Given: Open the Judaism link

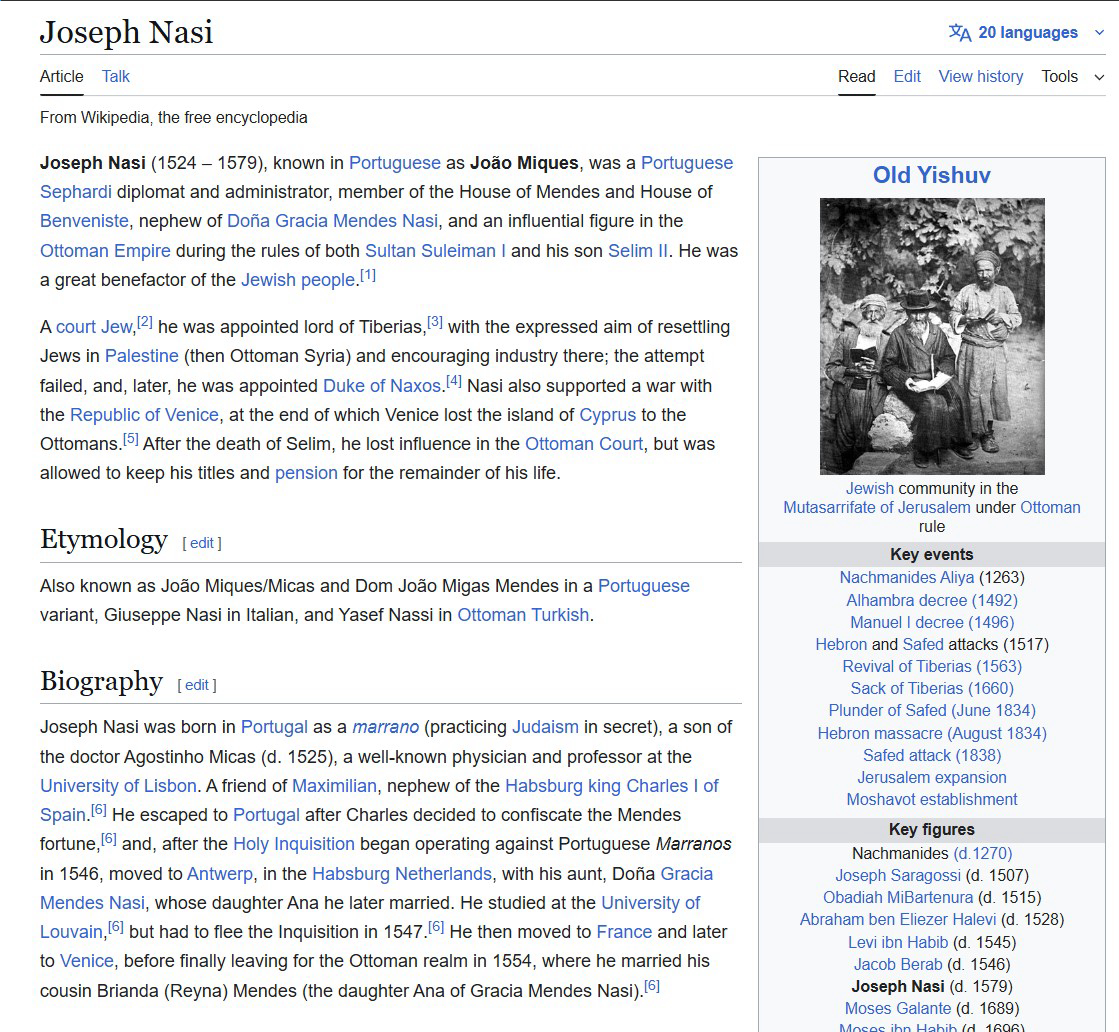Looking at the screenshot, I should click(545, 727).
